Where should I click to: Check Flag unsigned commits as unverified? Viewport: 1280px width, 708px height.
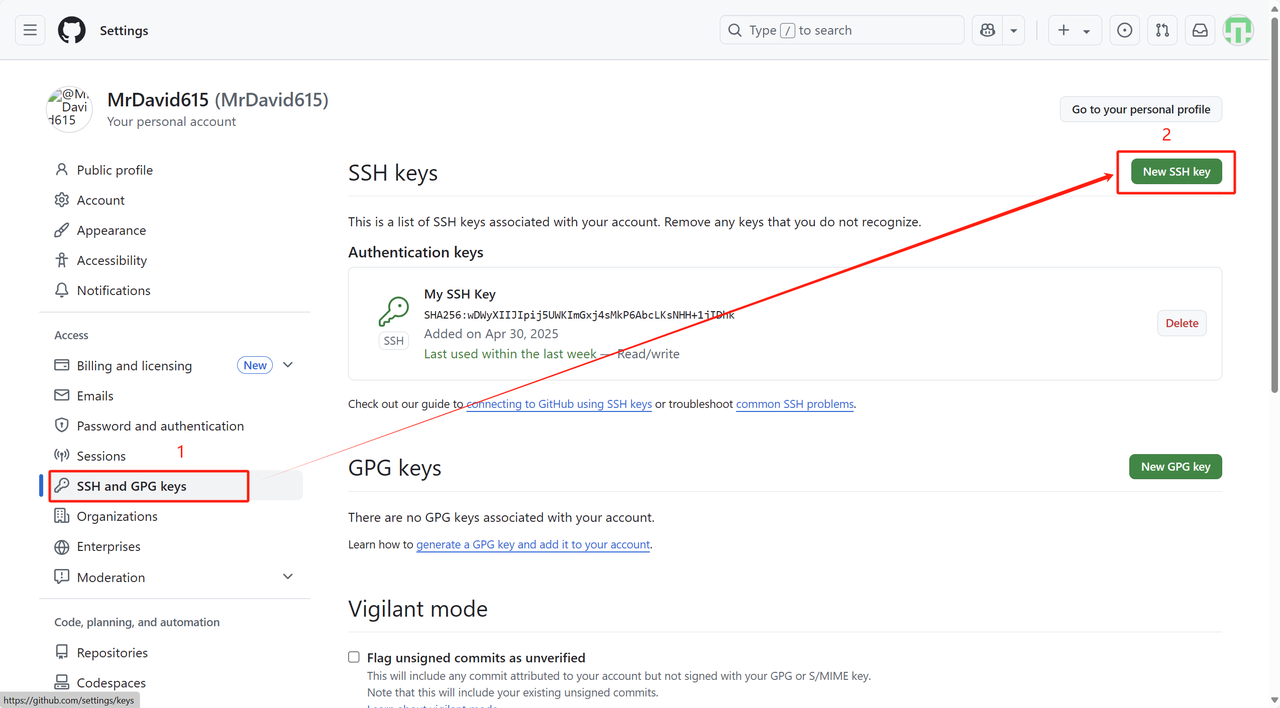pos(354,657)
